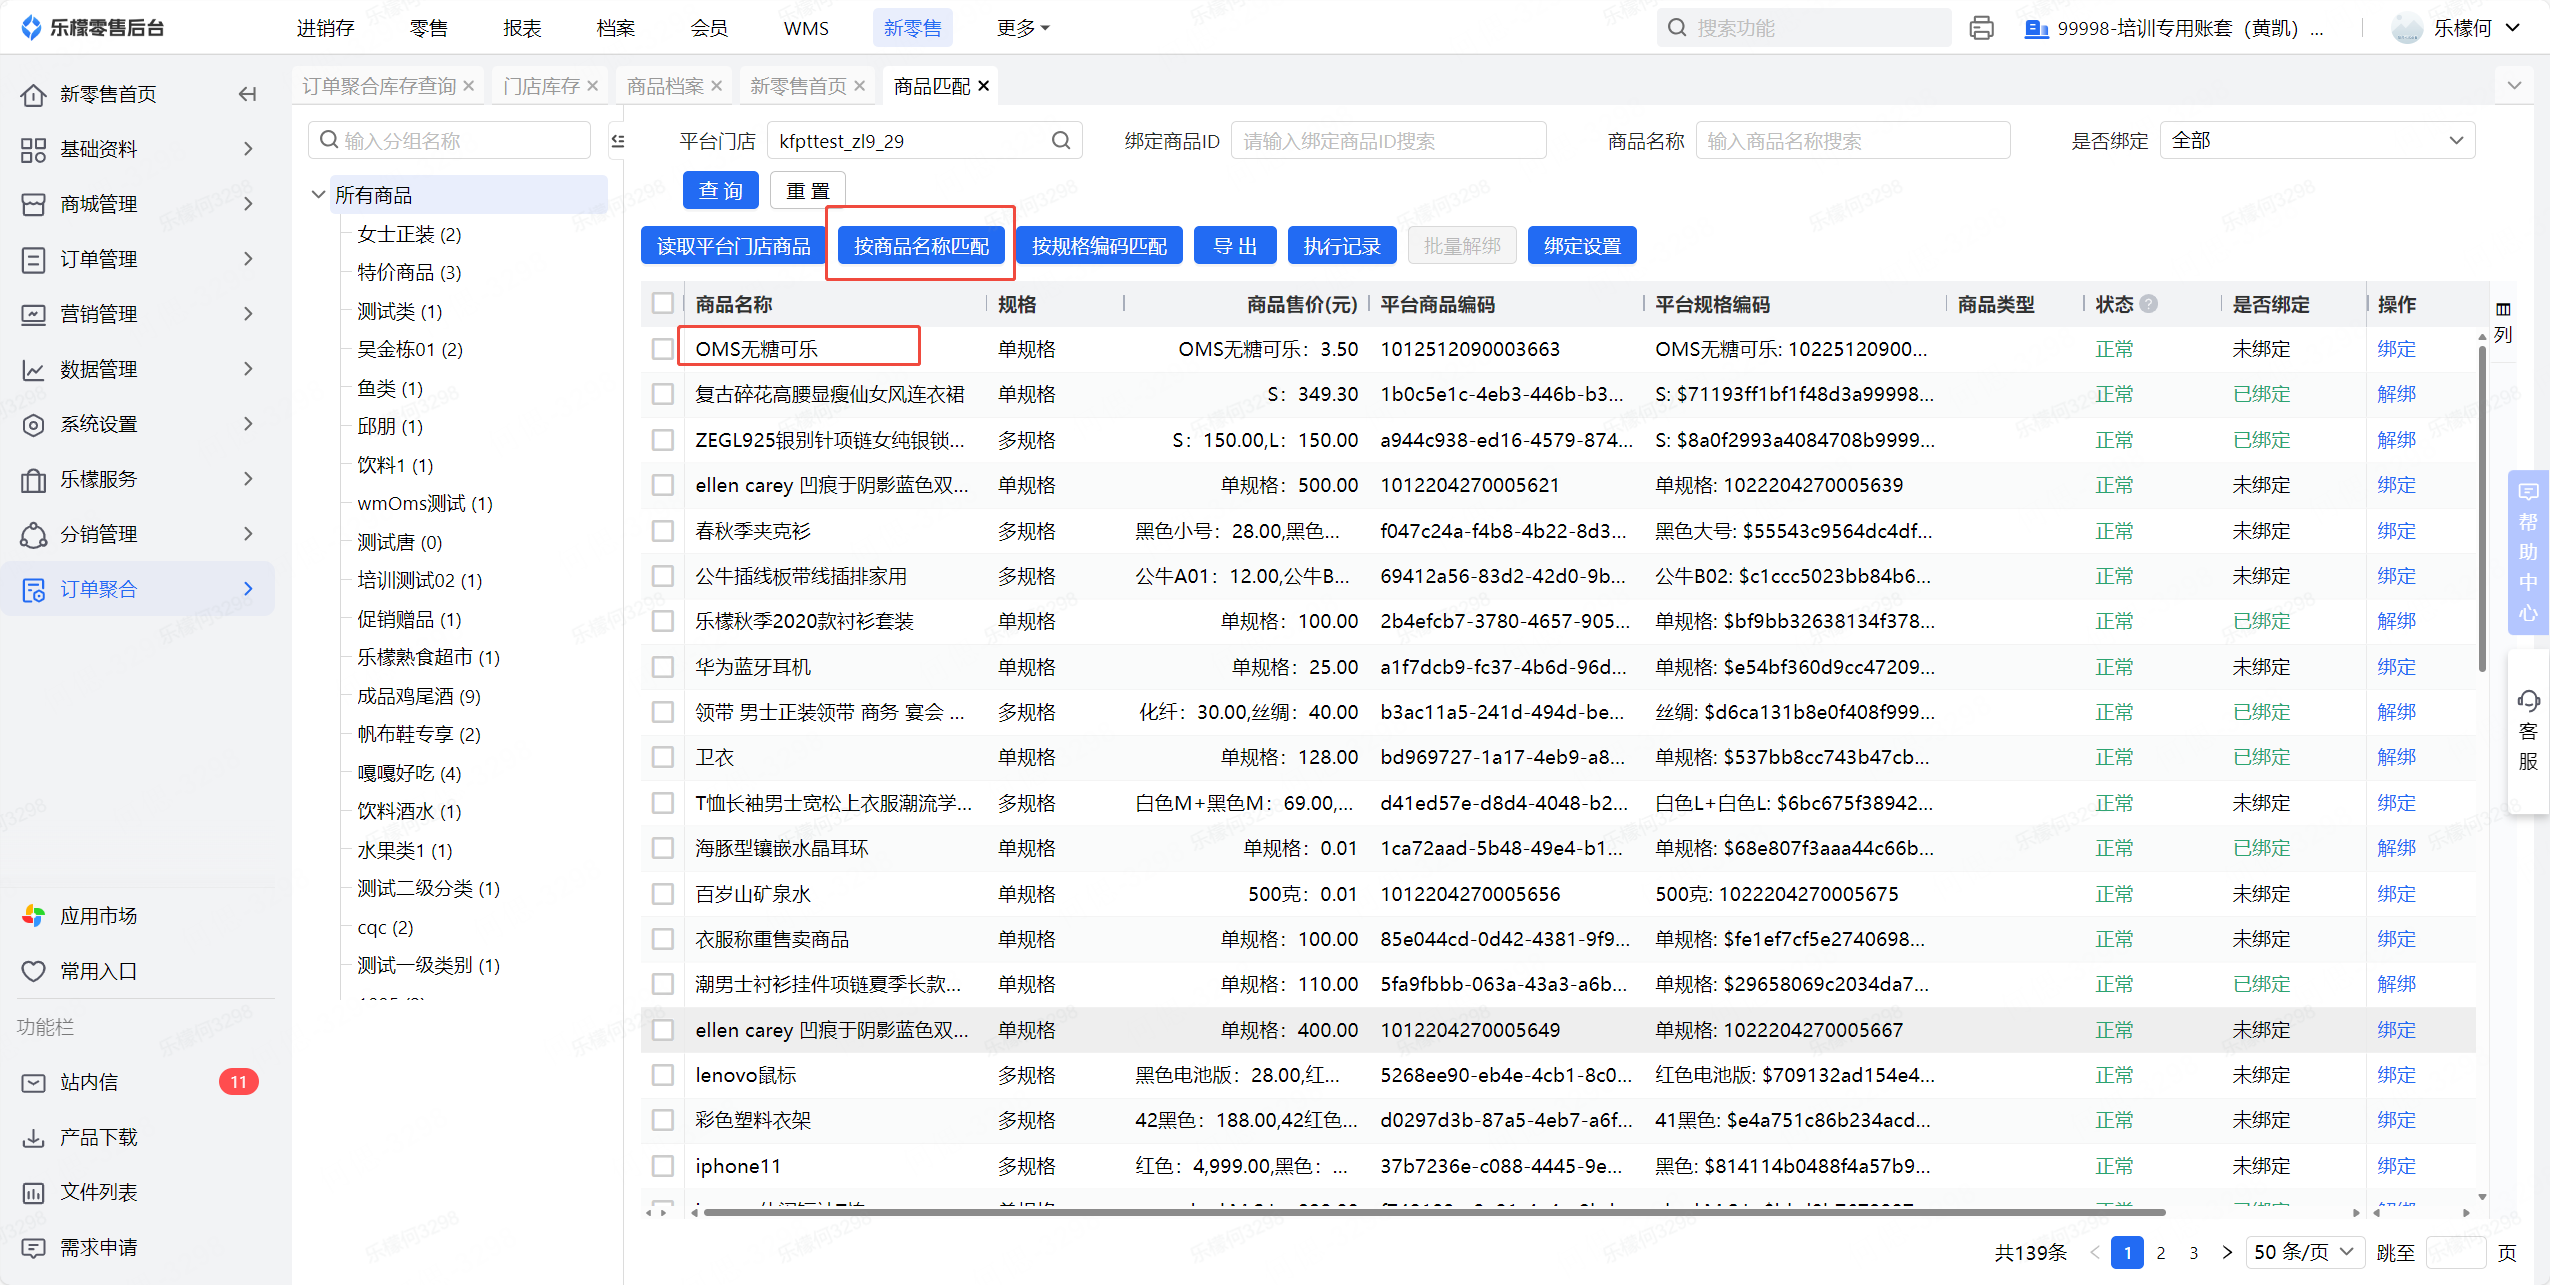This screenshot has height=1285, width=2550.
Task: Open the 是否绑定 dropdown showing 全部
Action: pos(2316,141)
